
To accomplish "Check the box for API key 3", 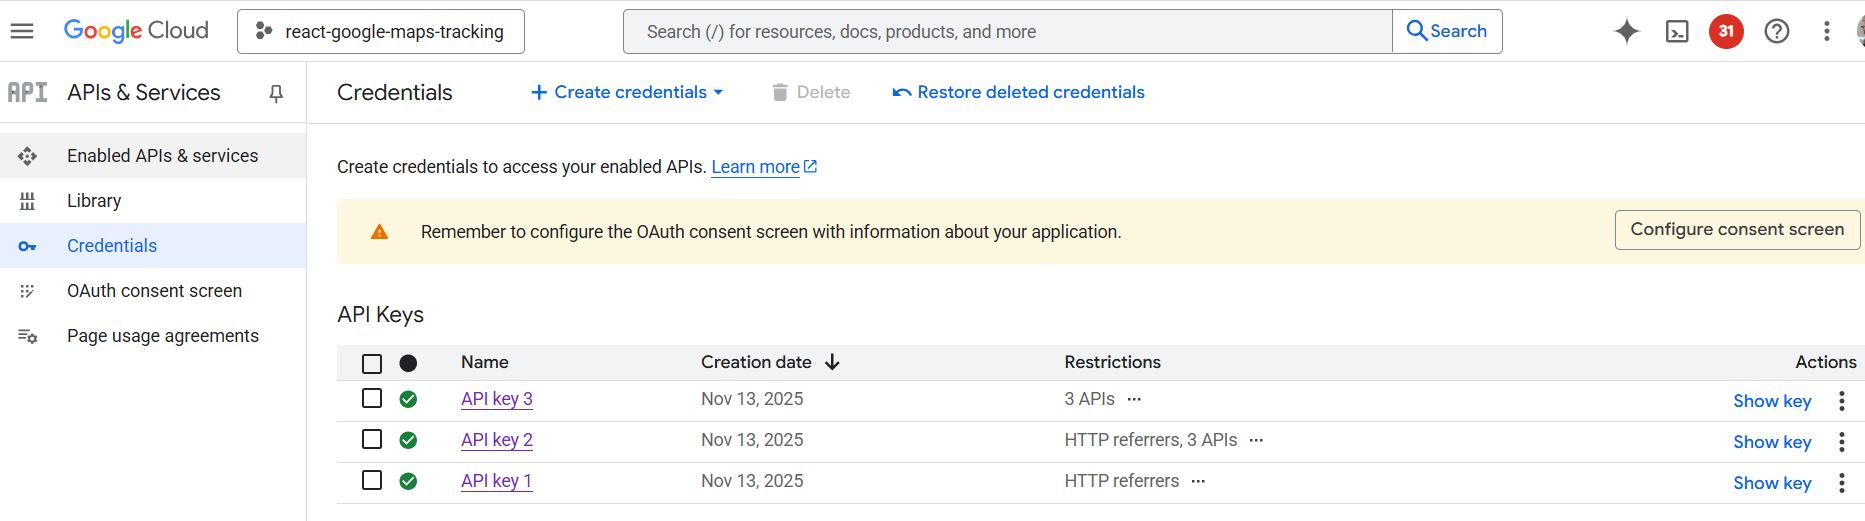I will pos(372,399).
